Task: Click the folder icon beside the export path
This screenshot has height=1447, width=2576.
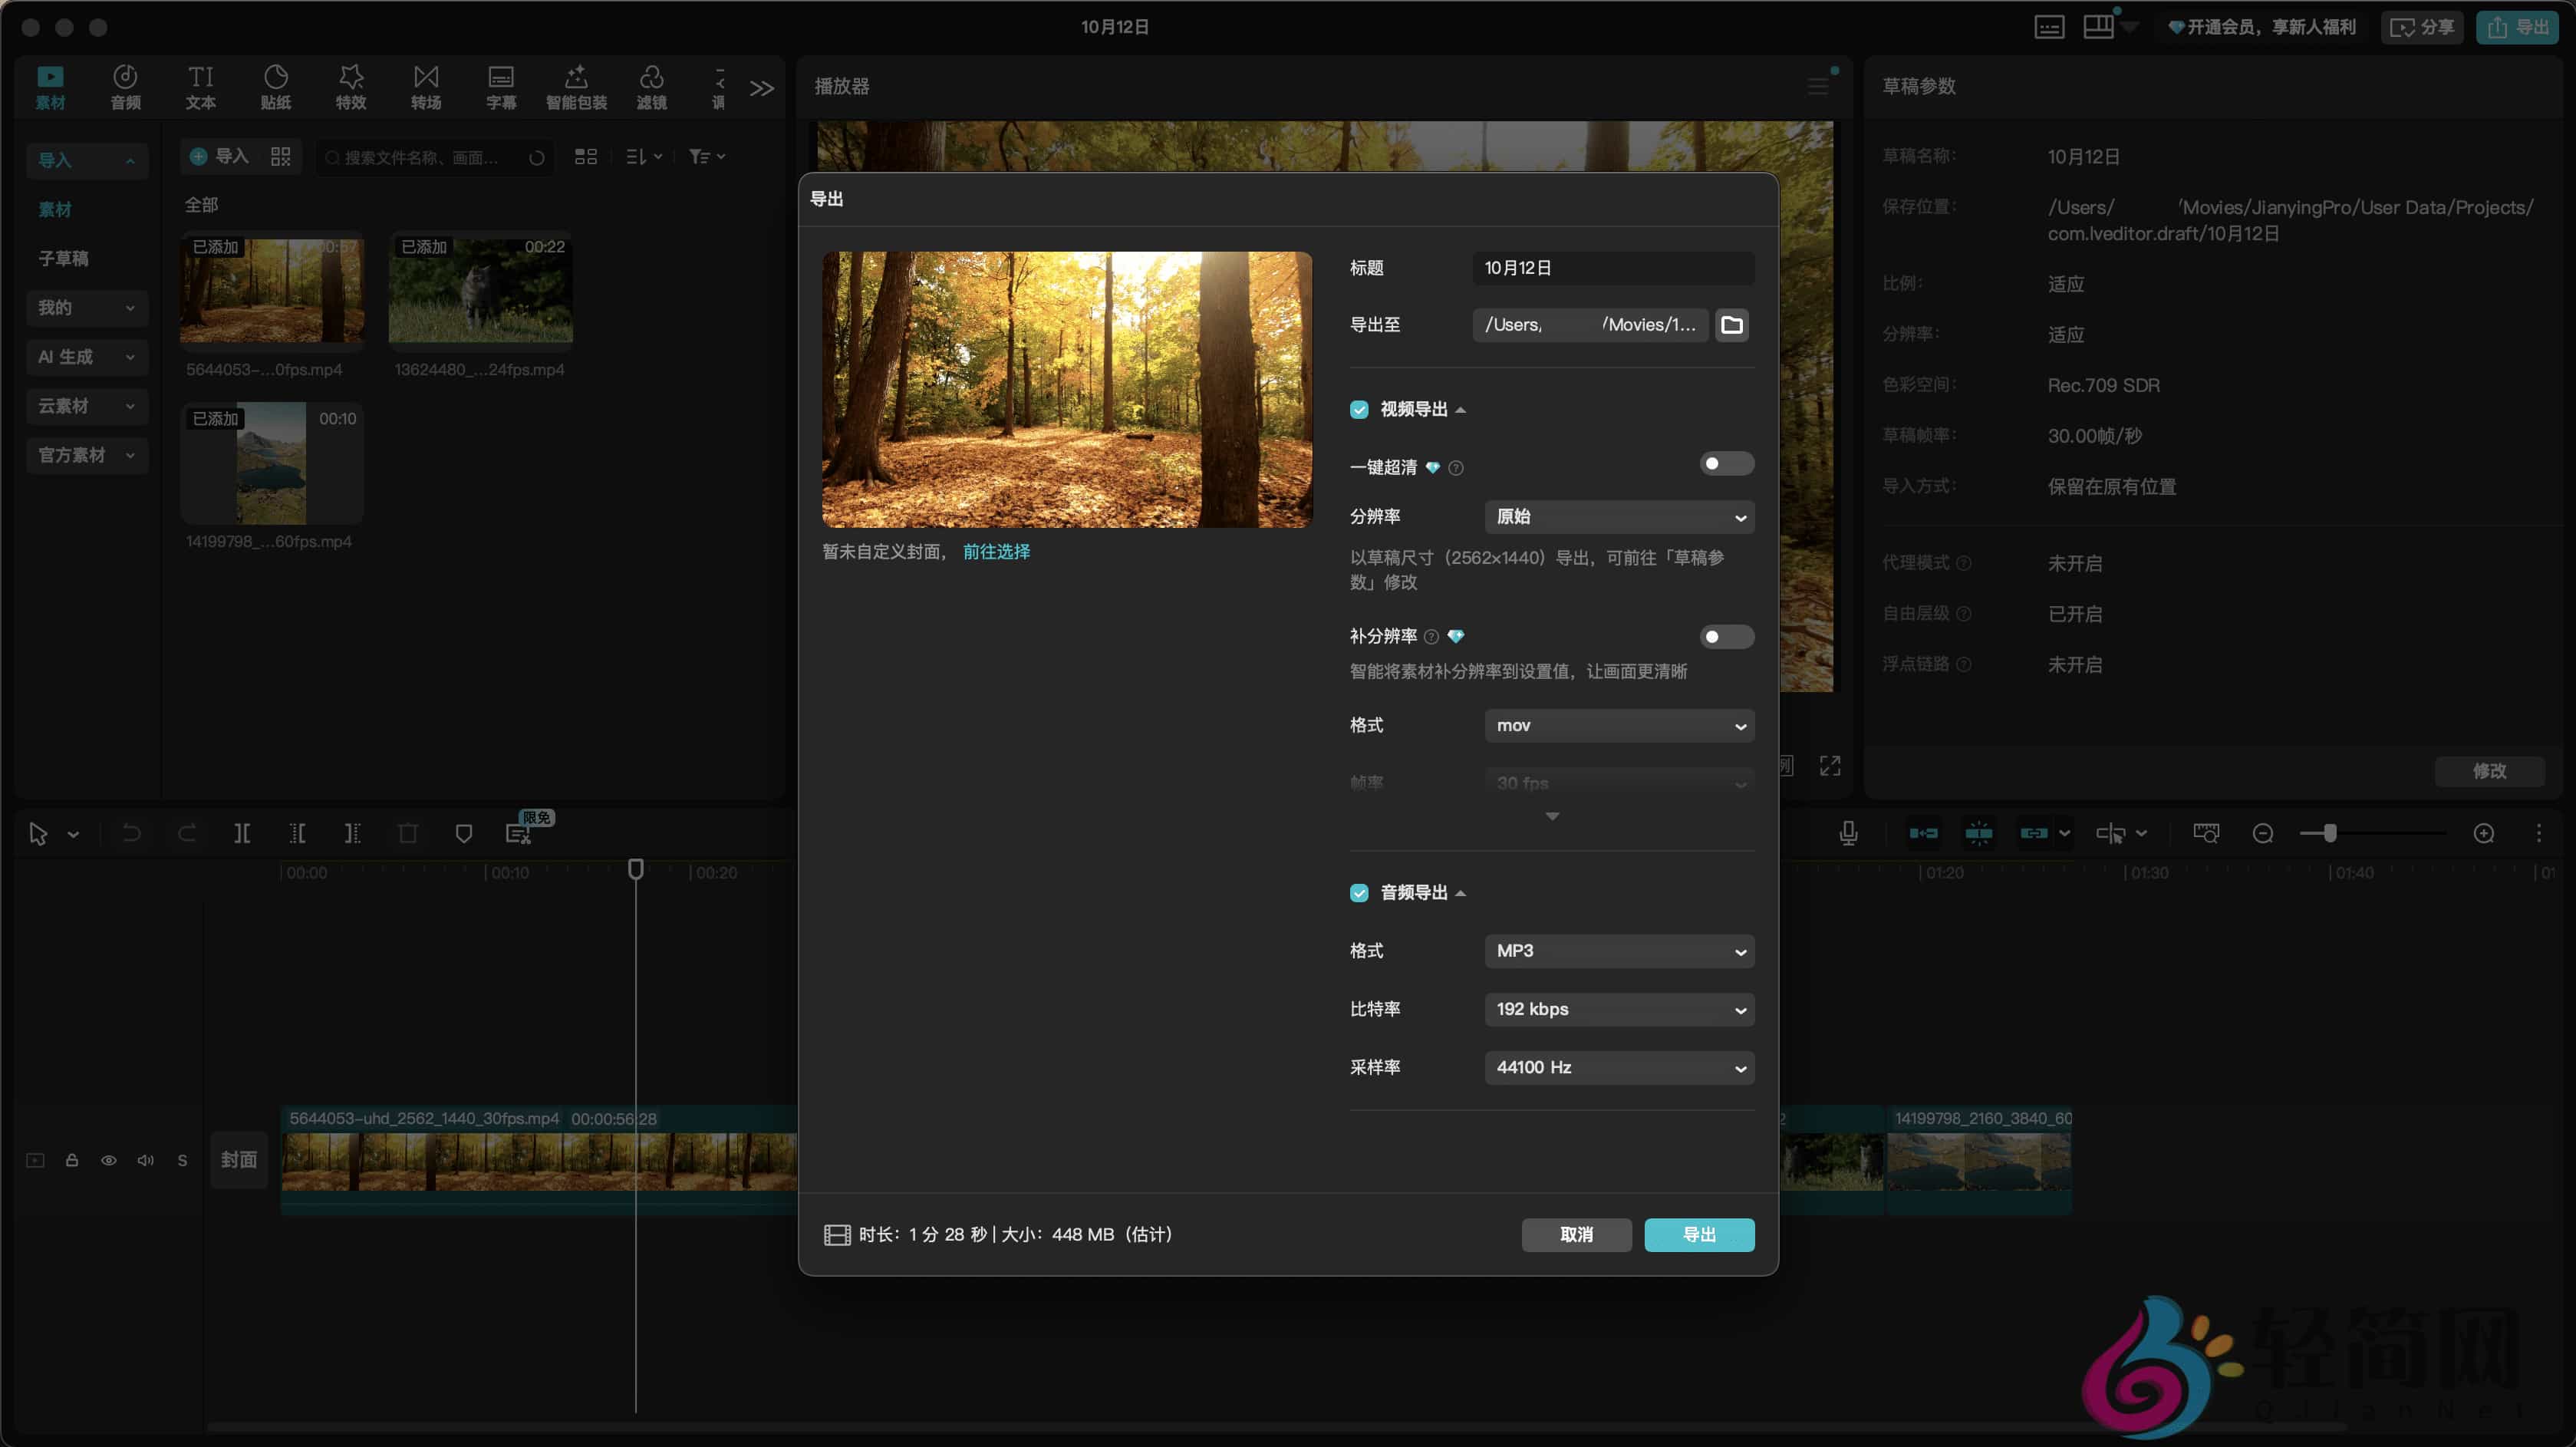Action: 1732,325
